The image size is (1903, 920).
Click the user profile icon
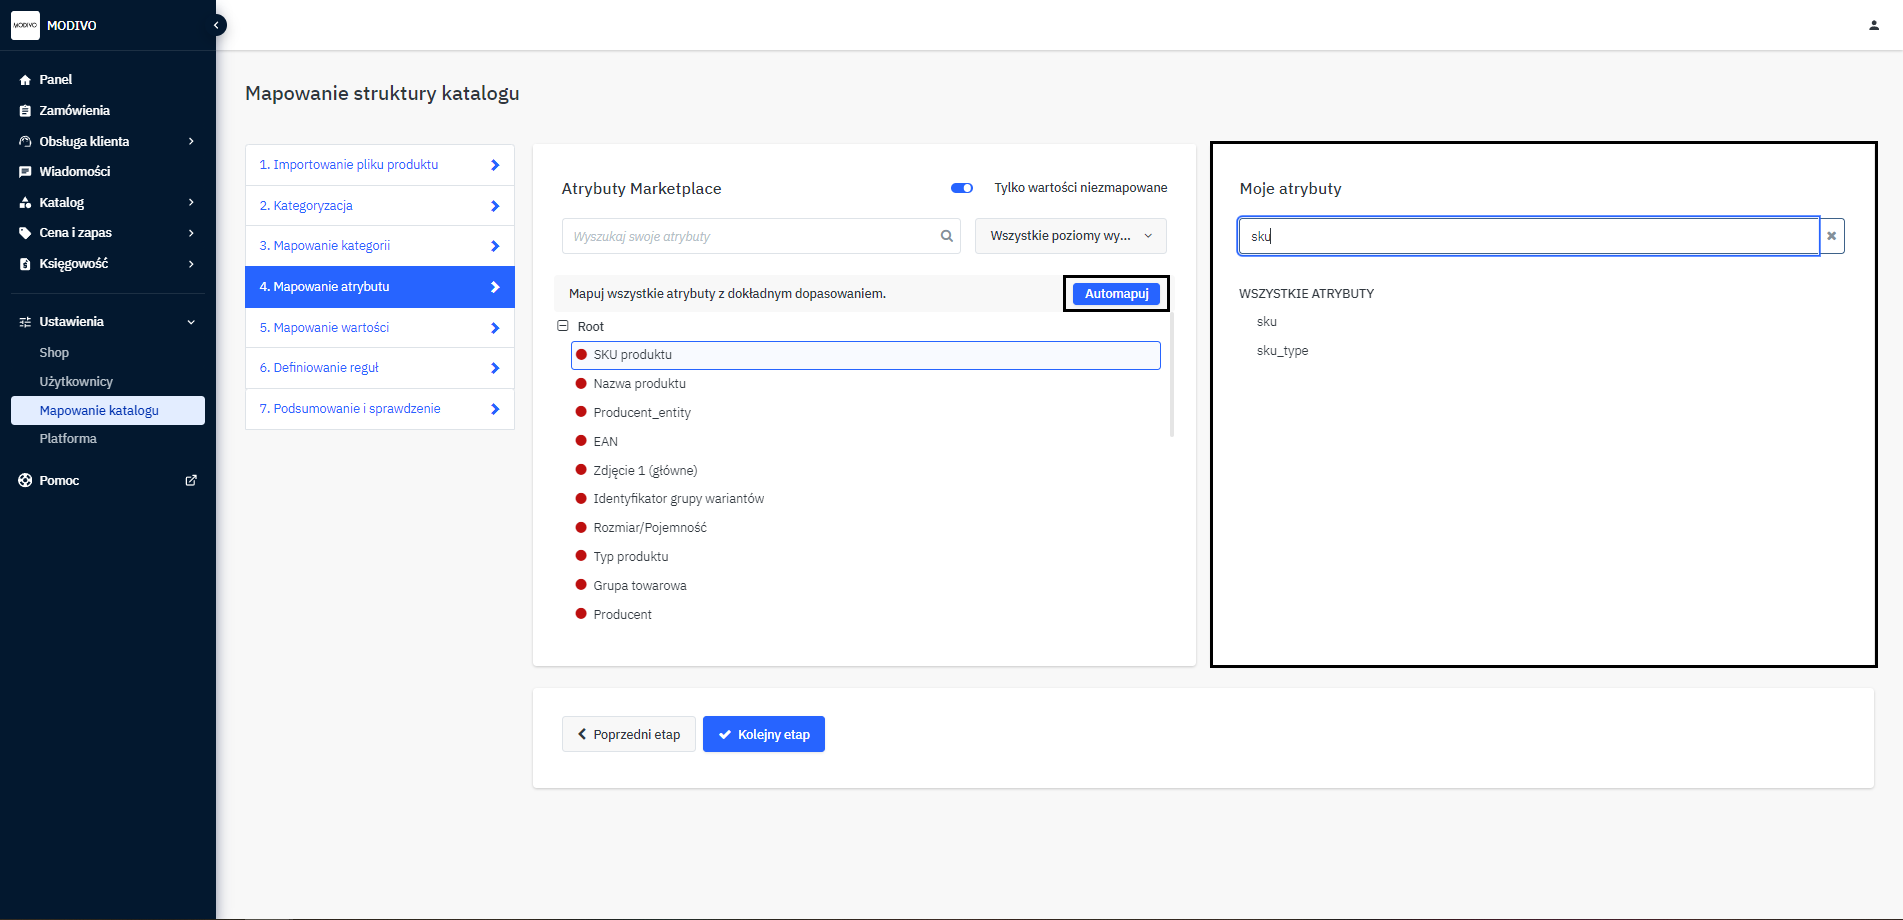(x=1873, y=25)
